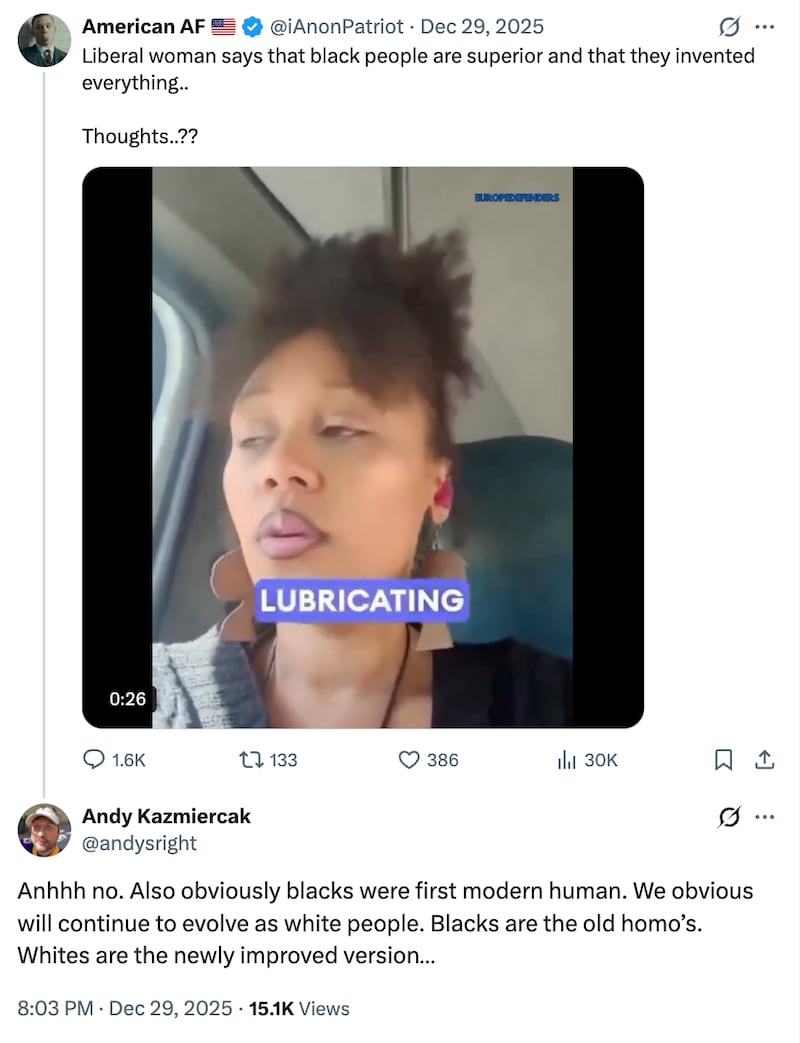Click the blue verified badge next to American AF
This screenshot has height=1043, width=800.
coord(247,27)
